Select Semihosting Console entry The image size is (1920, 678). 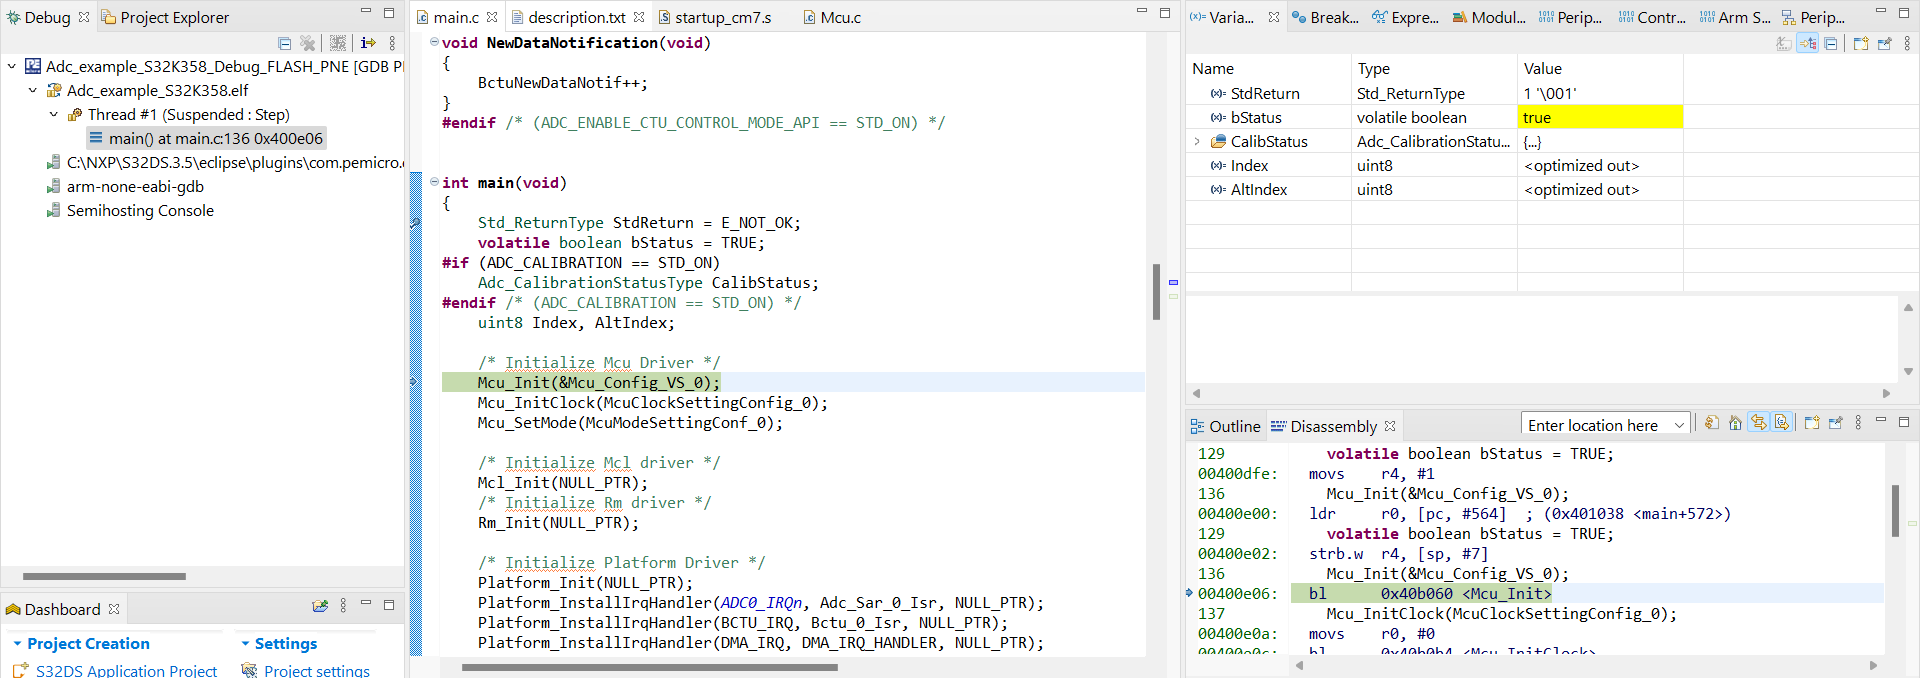pos(130,210)
